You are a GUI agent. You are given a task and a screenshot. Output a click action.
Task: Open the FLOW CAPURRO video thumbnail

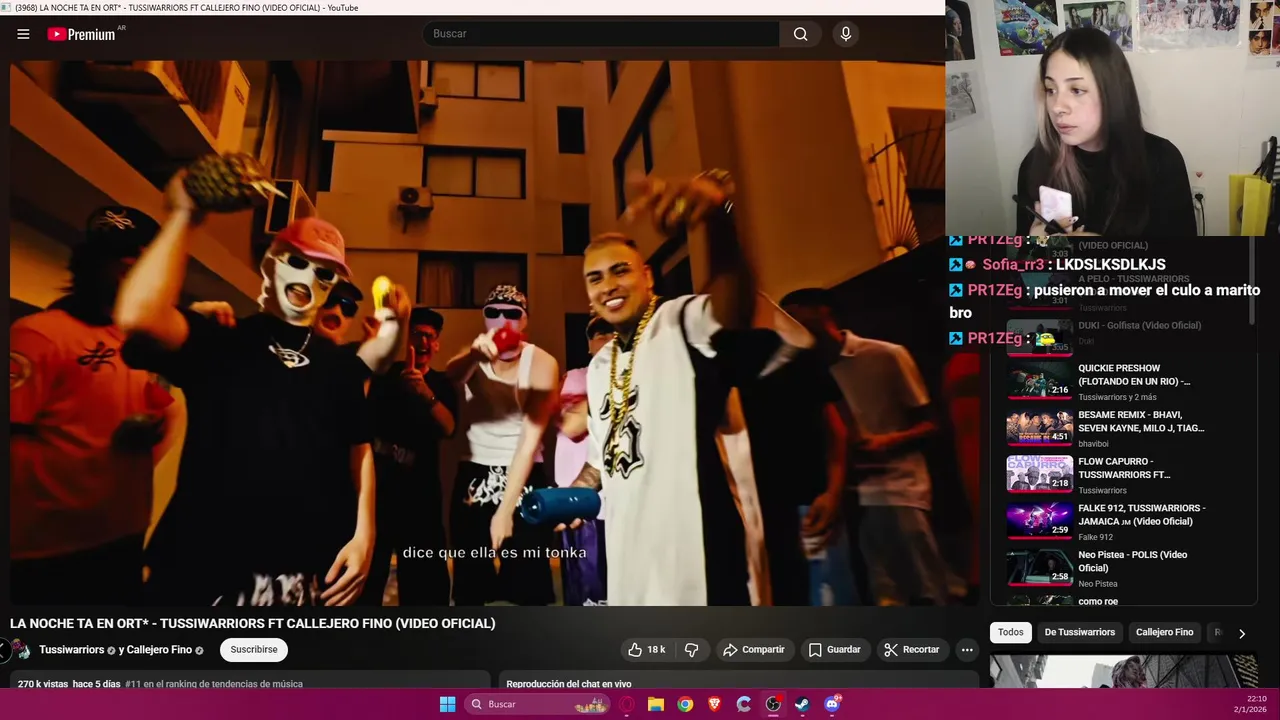tap(1039, 474)
